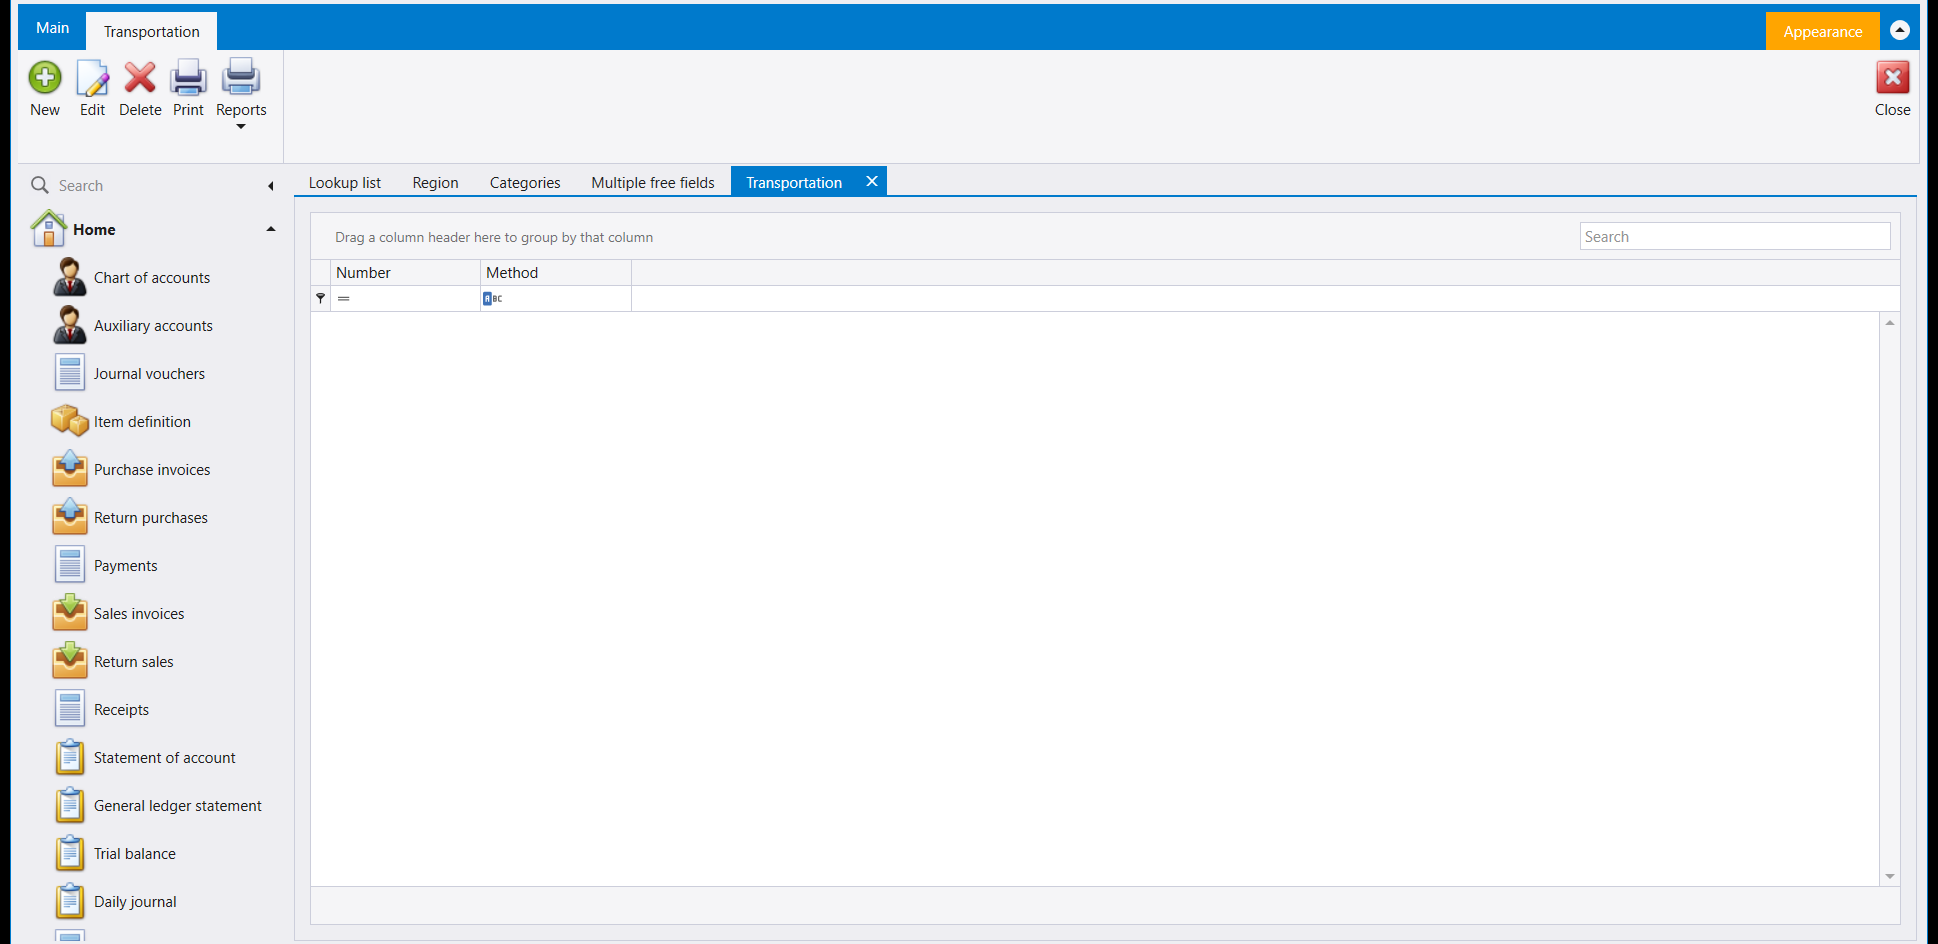
Task: Open the Number column filter operator
Action: pyautogui.click(x=344, y=298)
